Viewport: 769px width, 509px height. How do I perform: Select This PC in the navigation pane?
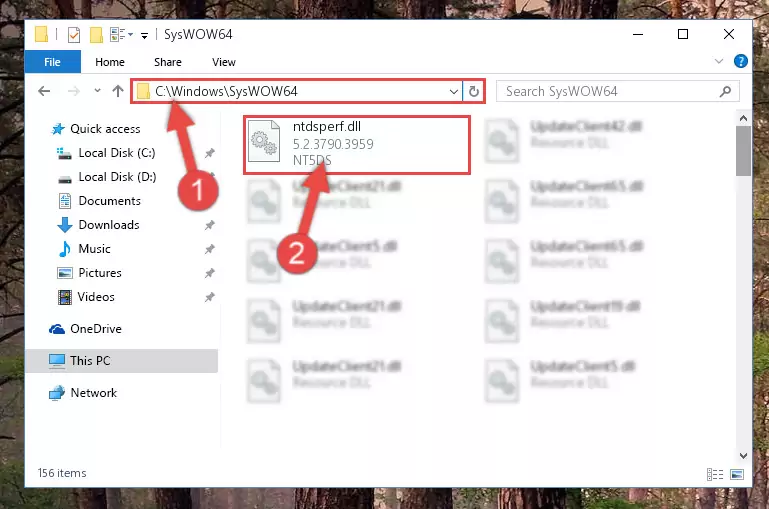[x=122, y=360]
